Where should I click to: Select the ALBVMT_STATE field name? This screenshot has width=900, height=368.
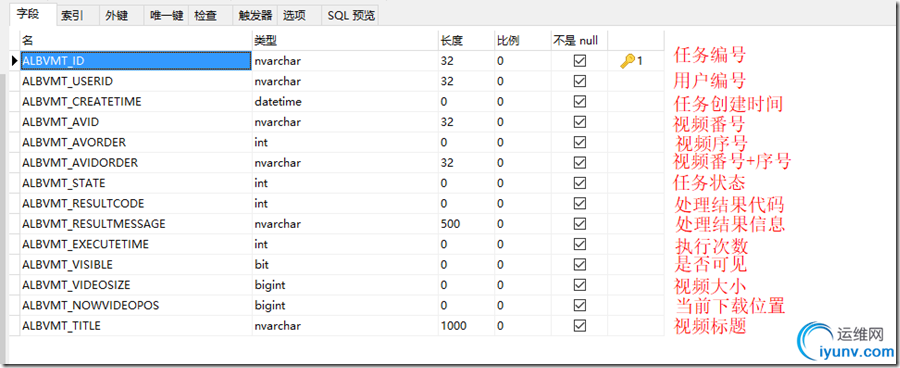pyautogui.click(x=64, y=183)
